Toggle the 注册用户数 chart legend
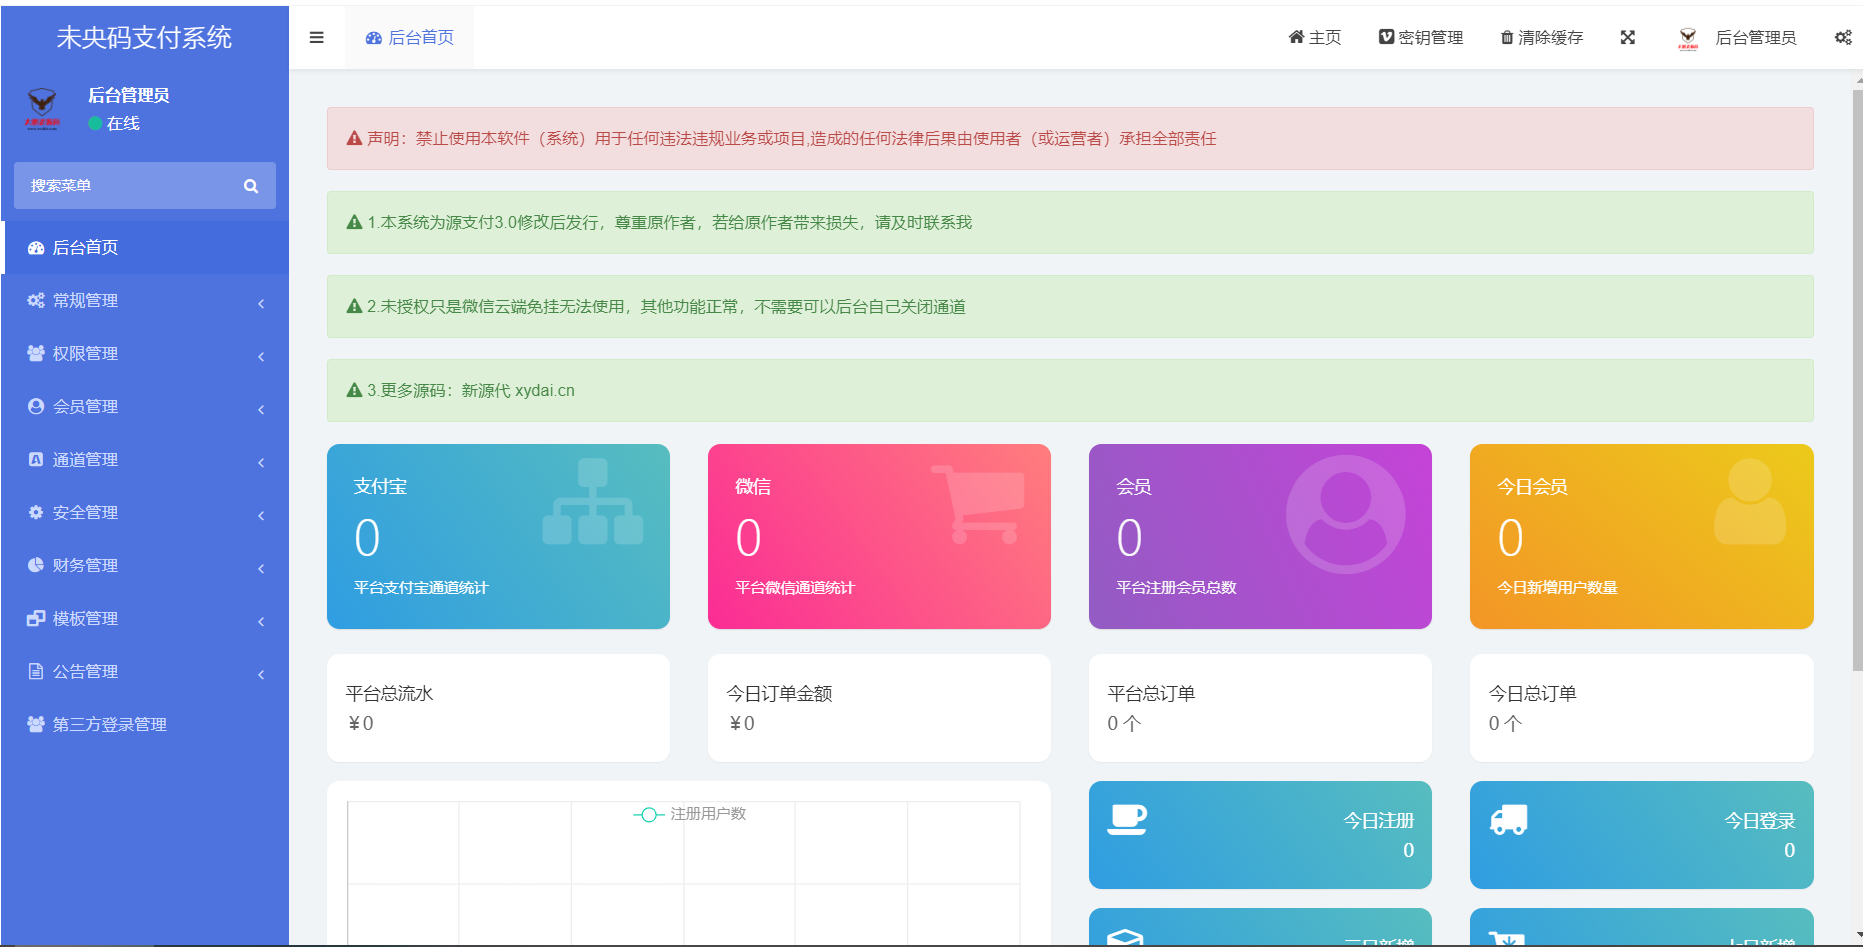Screen dimensions: 1863x947 [688, 814]
